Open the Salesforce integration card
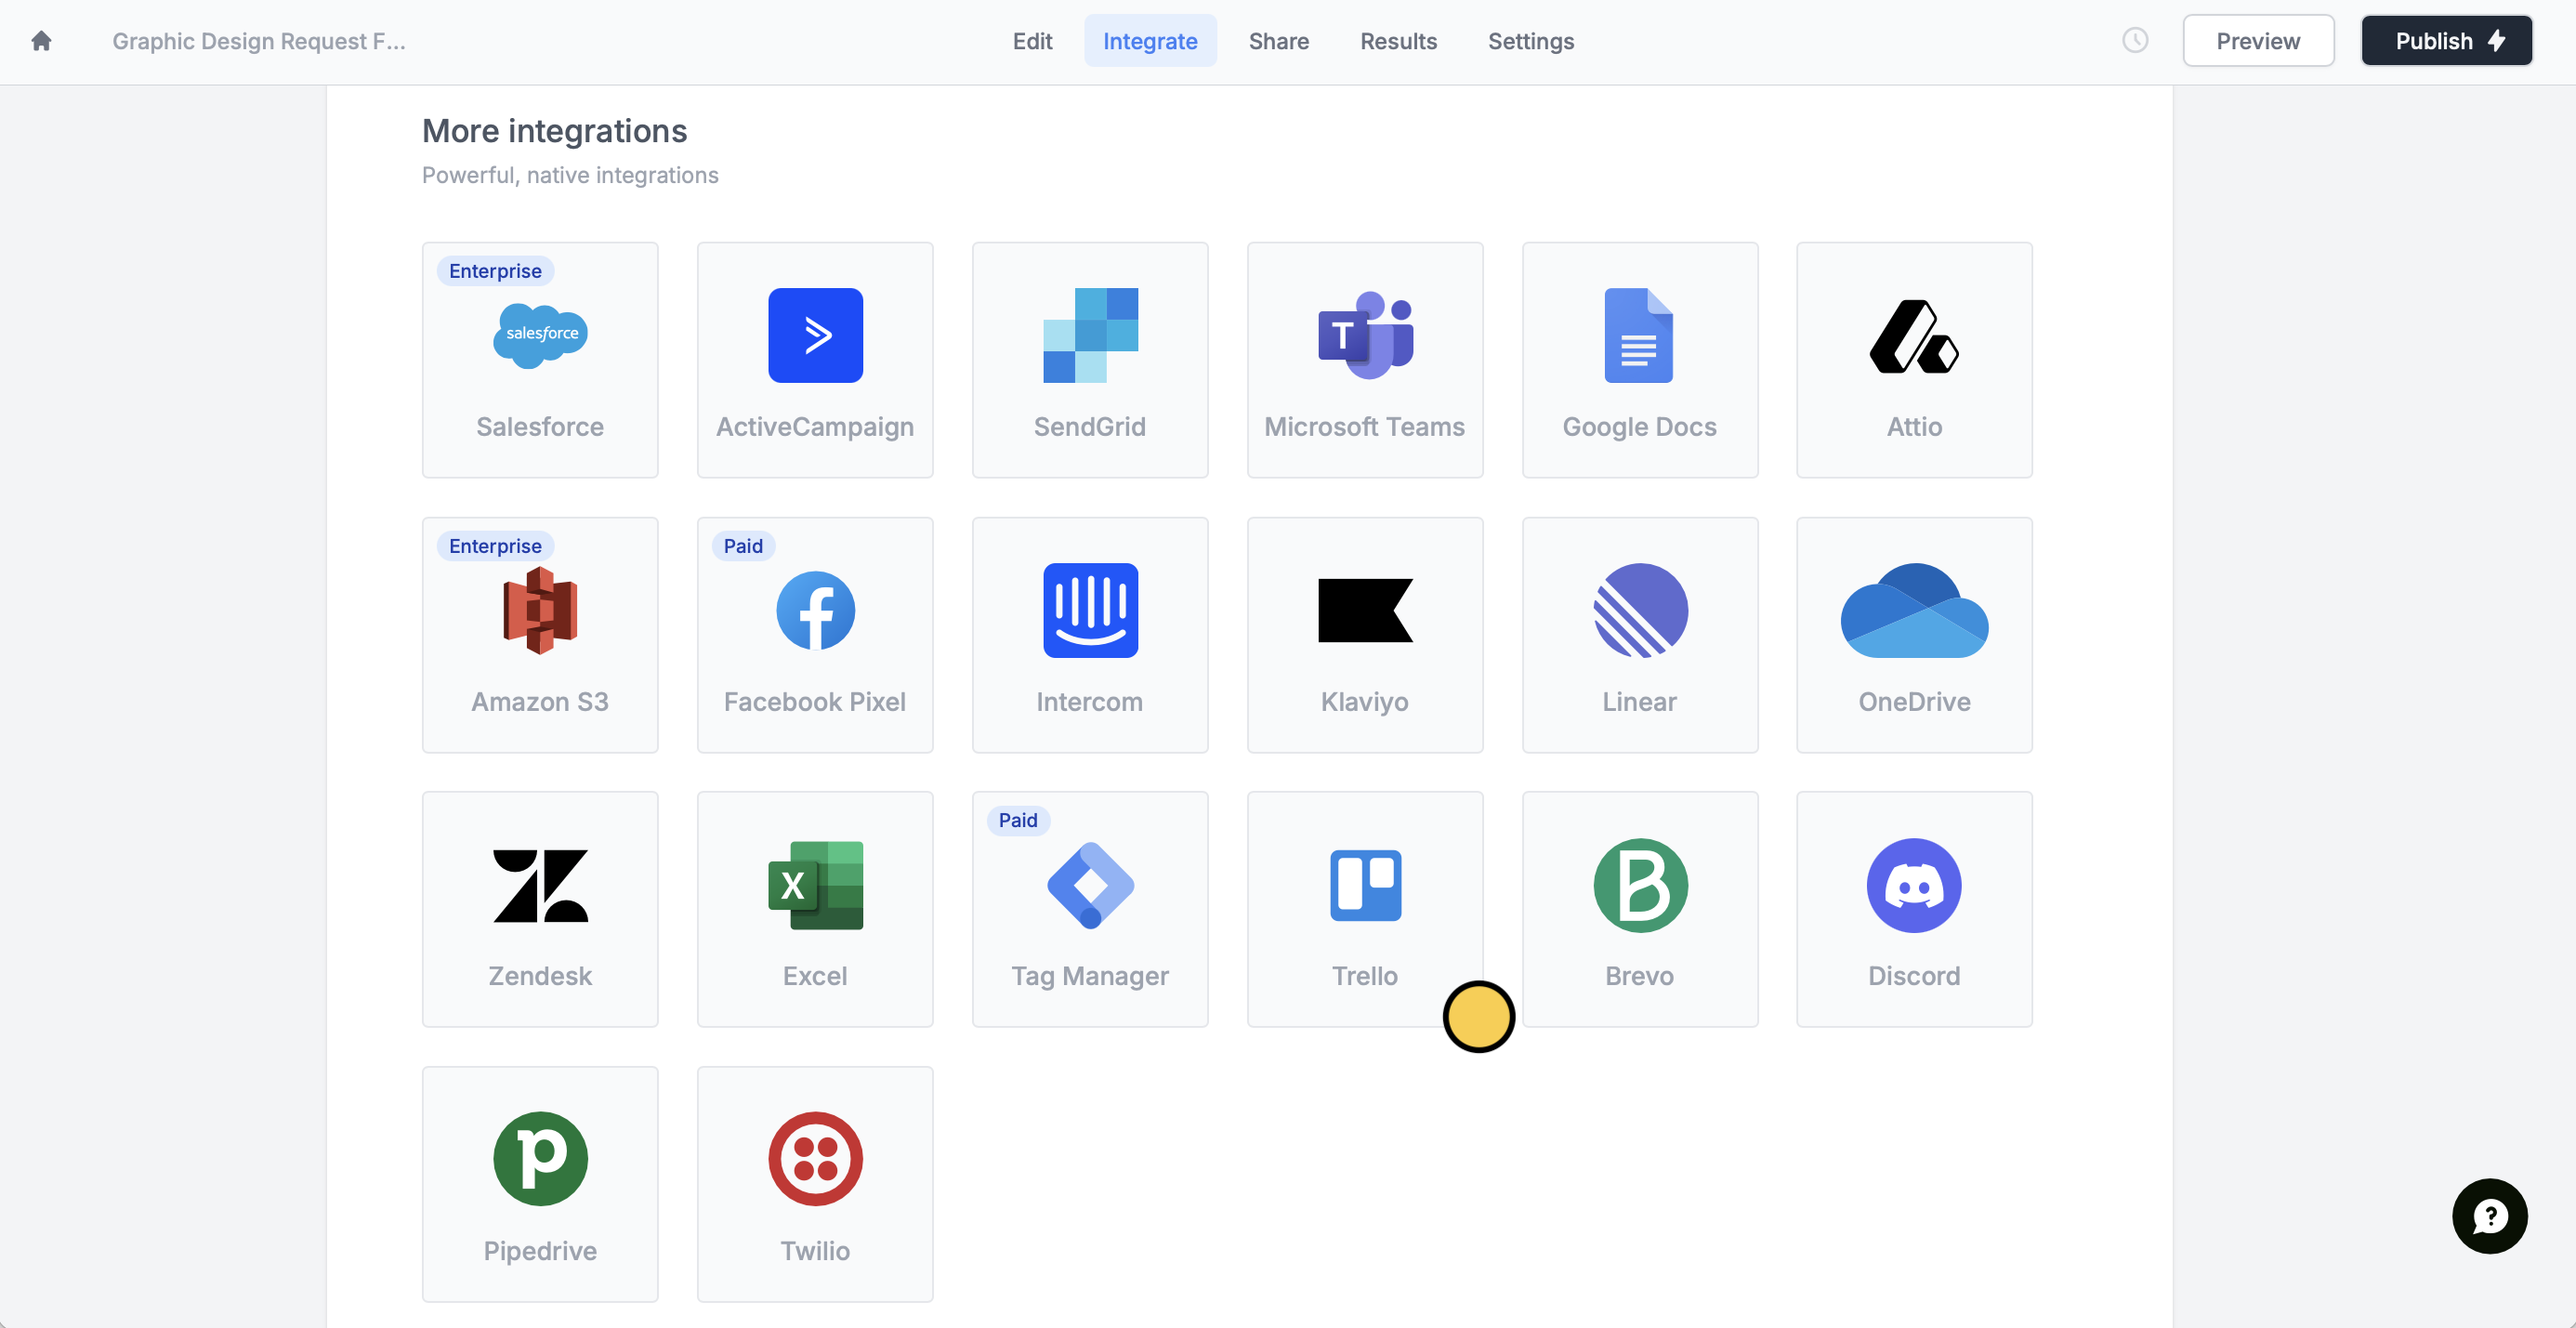 (x=540, y=360)
